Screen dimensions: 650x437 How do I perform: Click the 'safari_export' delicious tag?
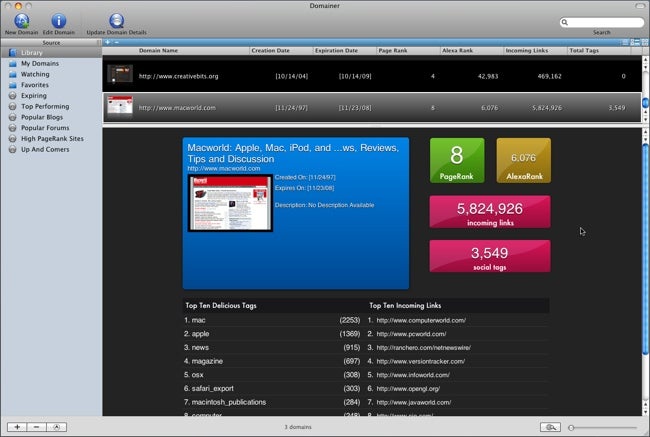click(213, 388)
